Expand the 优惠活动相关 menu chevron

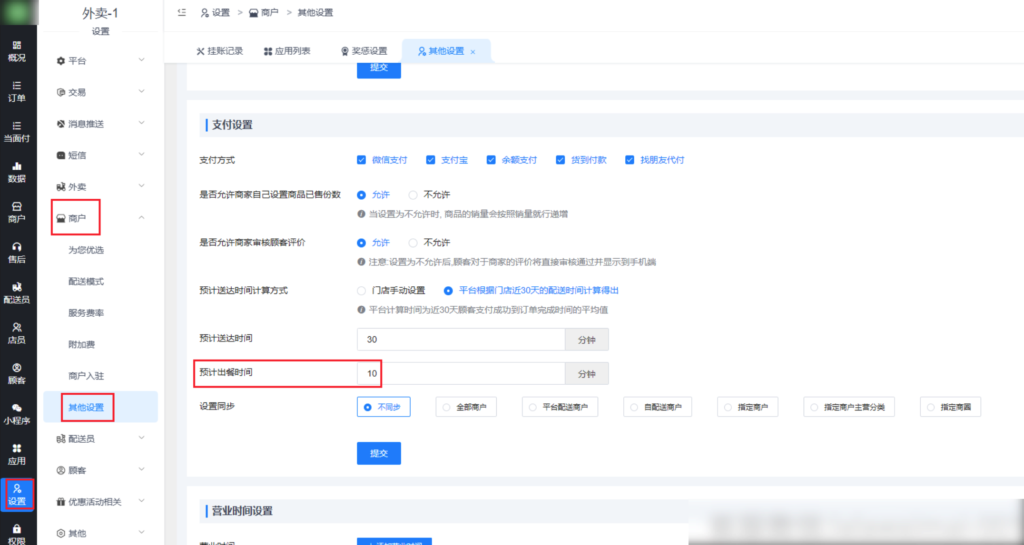coord(142,501)
